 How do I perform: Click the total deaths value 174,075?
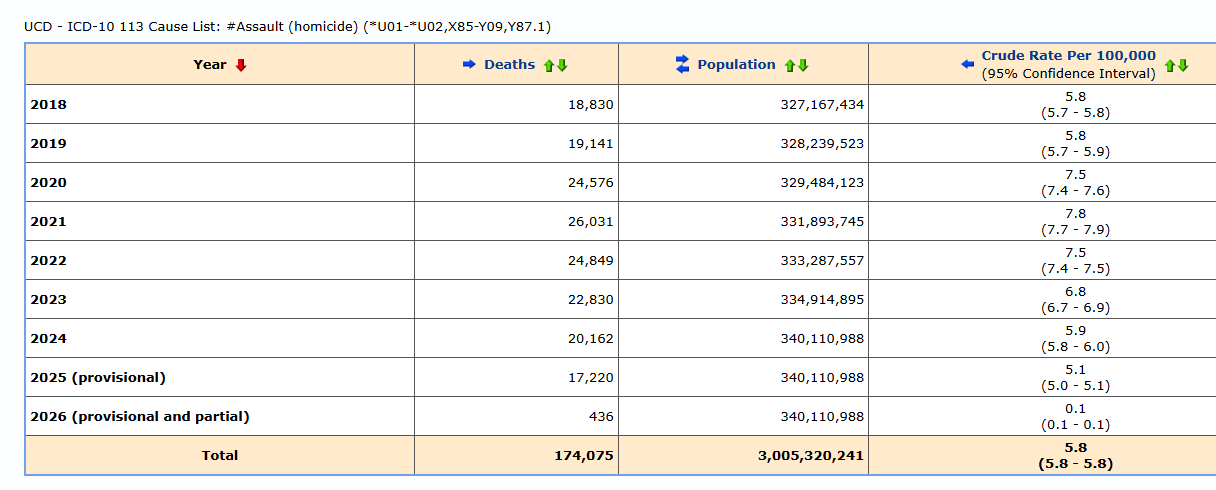584,456
